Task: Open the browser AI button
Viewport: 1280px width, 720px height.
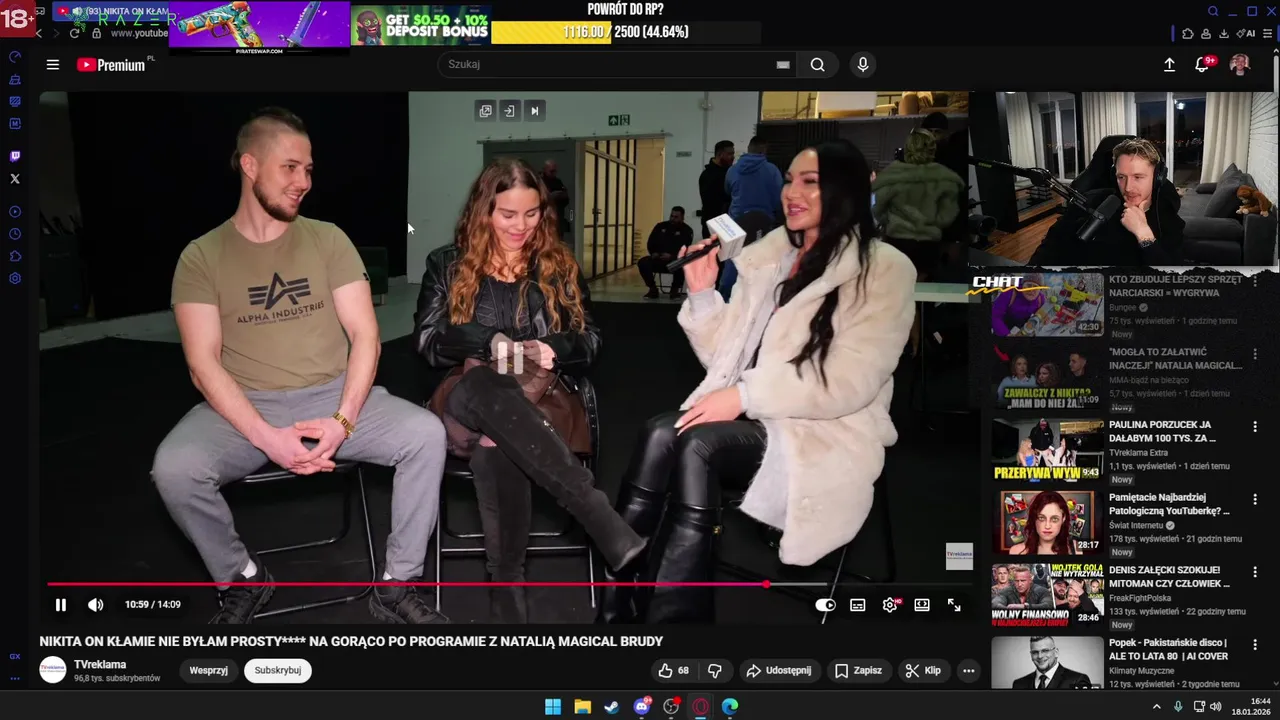Action: (1246, 33)
